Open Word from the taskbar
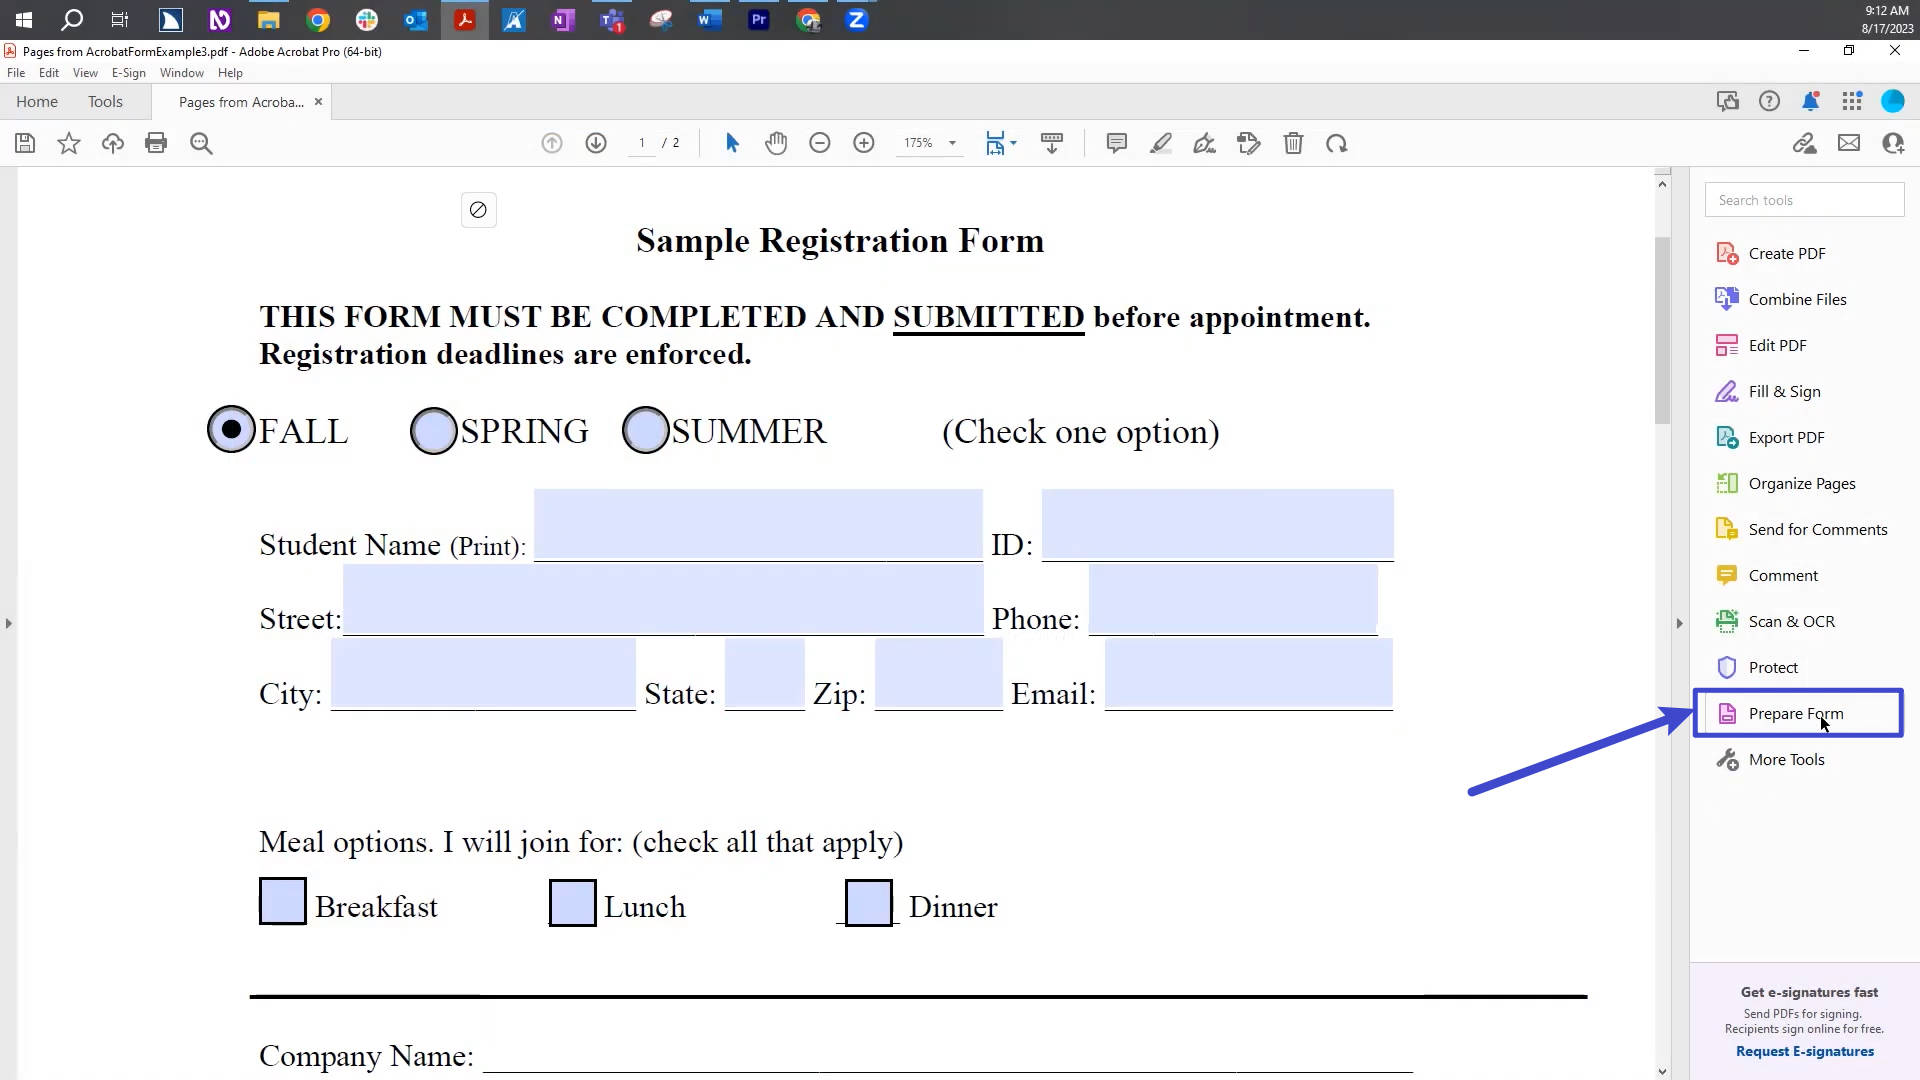1920x1080 pixels. click(x=710, y=19)
